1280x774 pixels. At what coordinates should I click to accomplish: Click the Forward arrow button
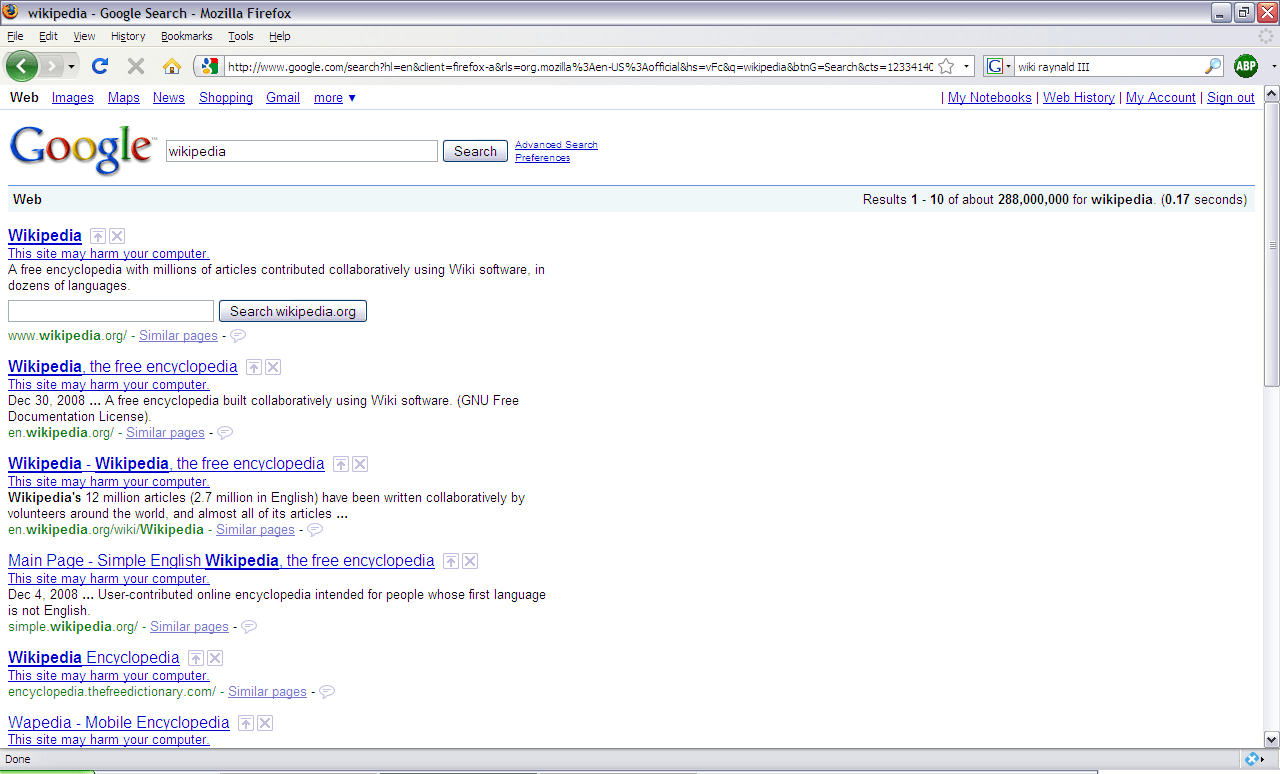[x=50, y=66]
